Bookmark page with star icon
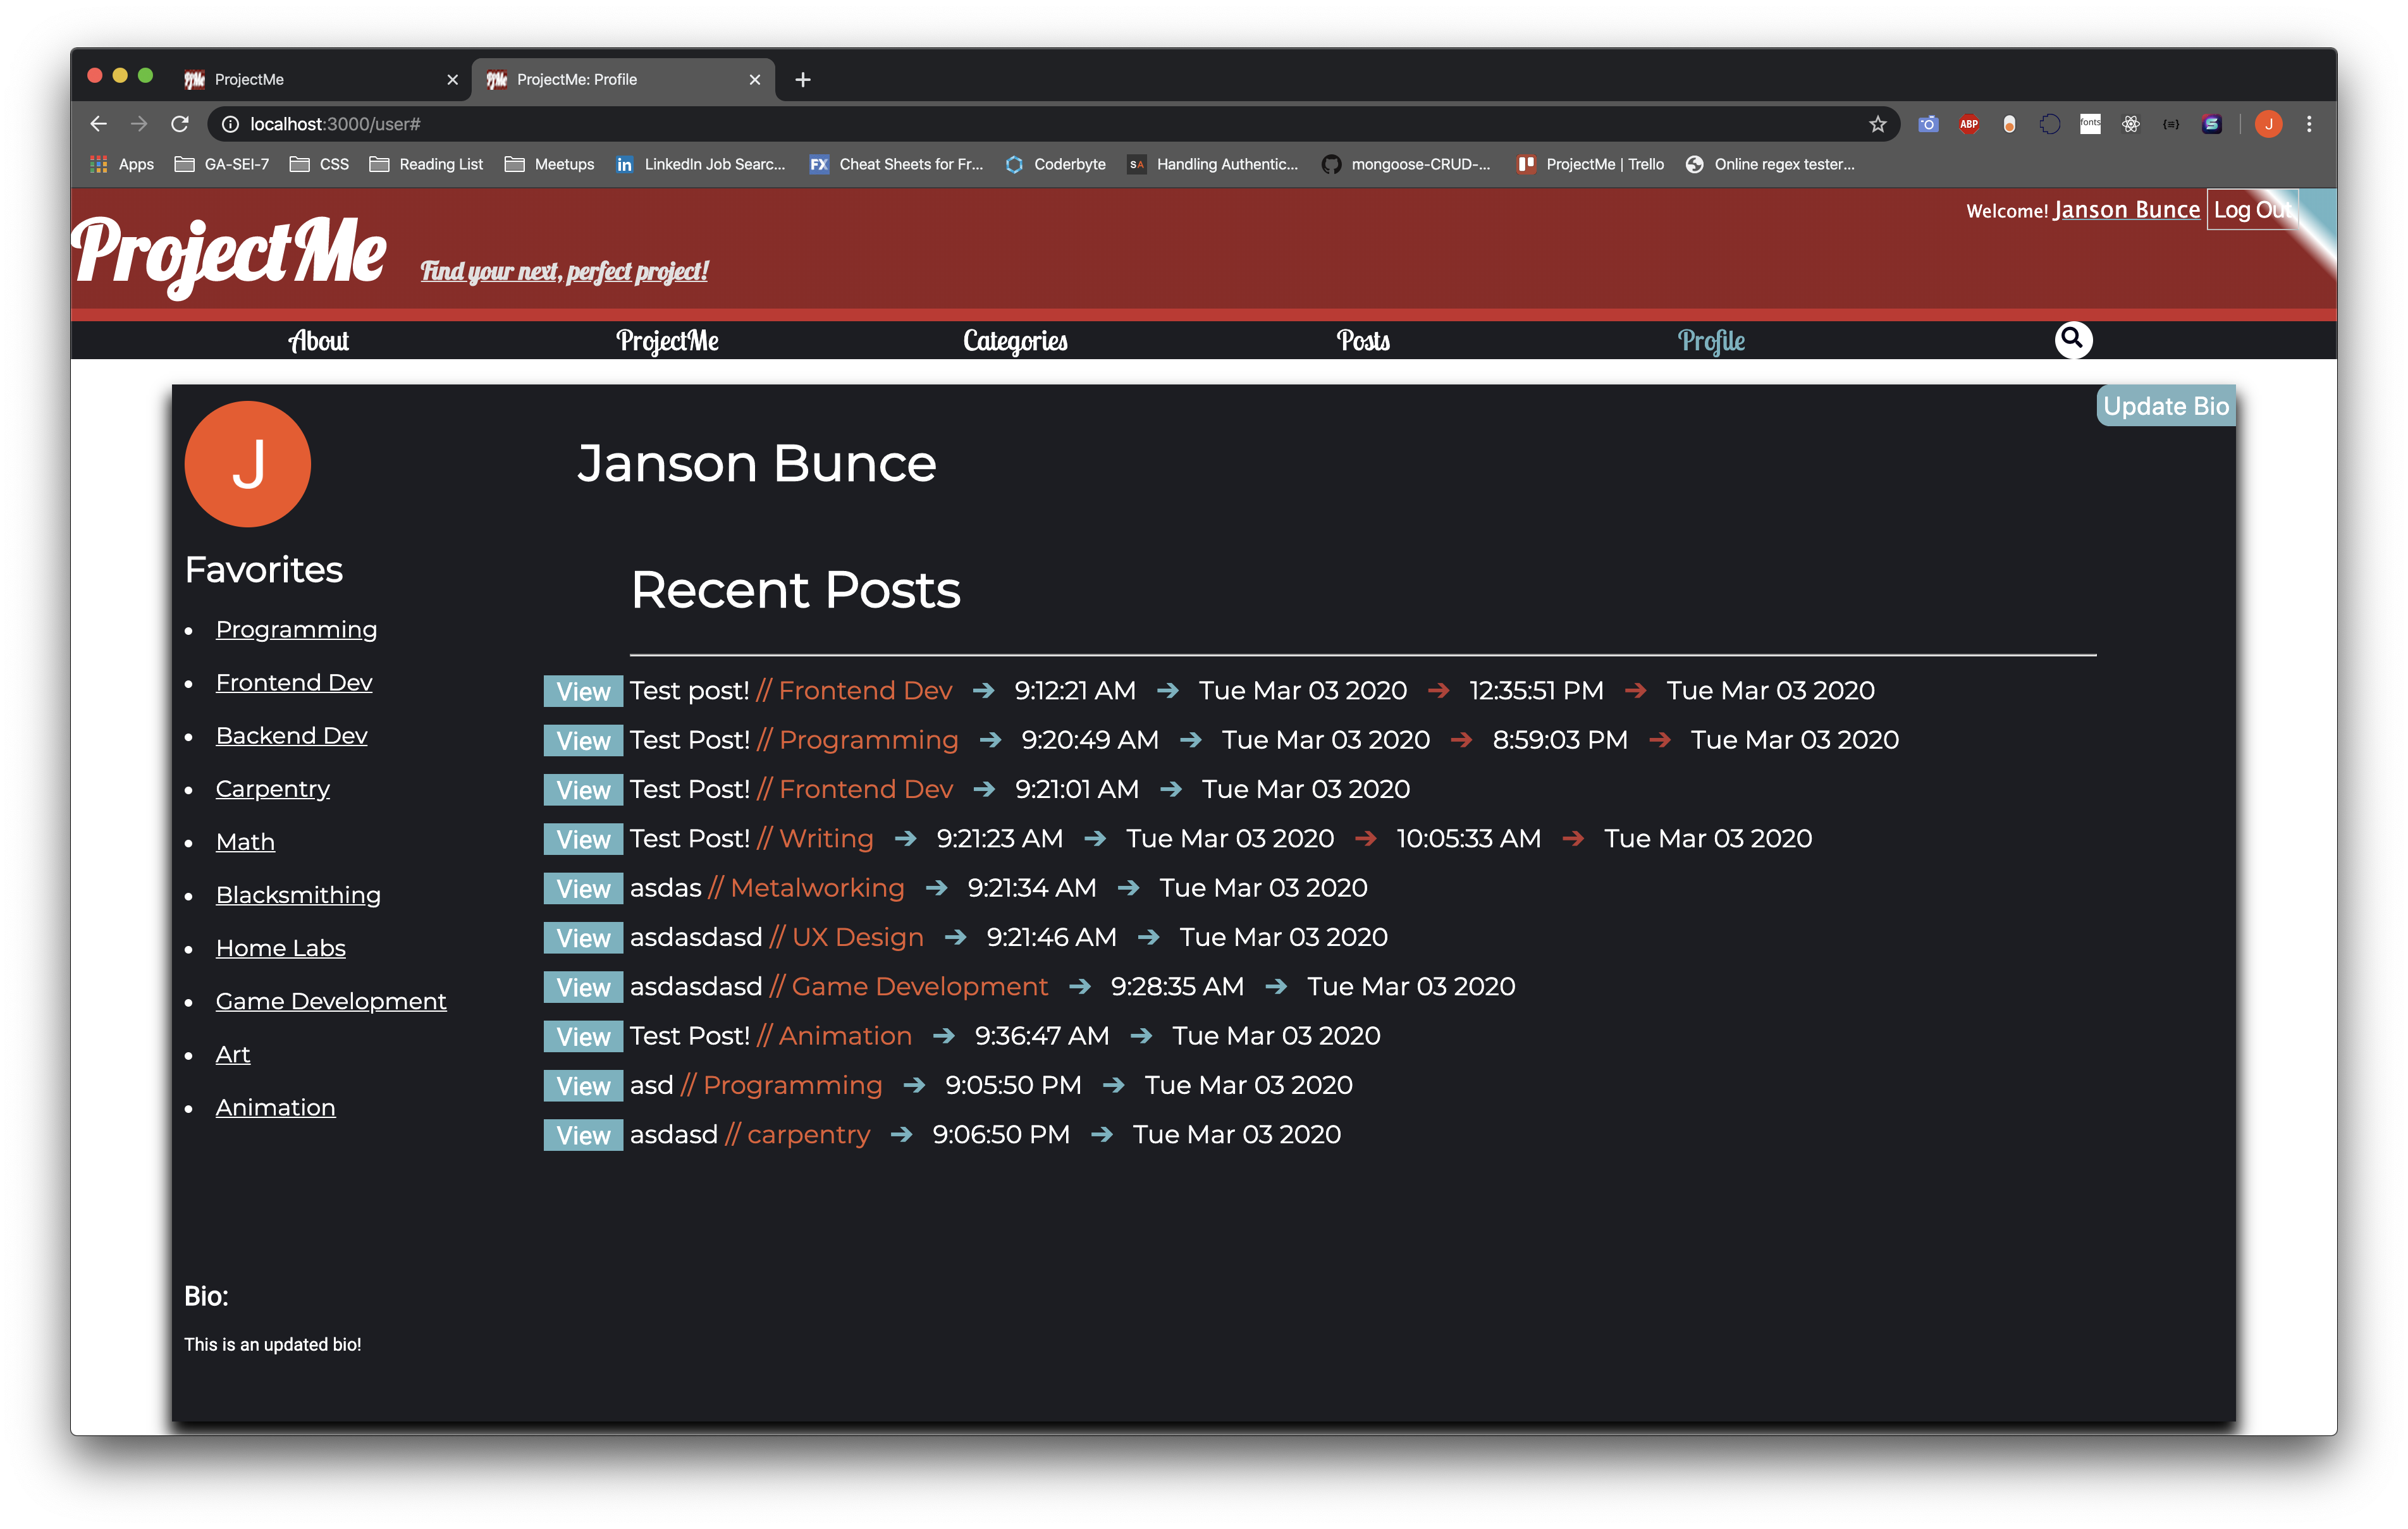This screenshot has height=1529, width=2408. (1877, 124)
